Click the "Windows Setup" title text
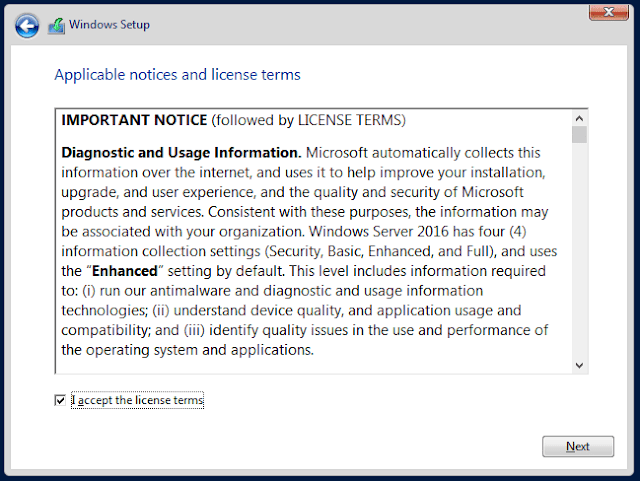This screenshot has height=481, width=640. click(109, 25)
